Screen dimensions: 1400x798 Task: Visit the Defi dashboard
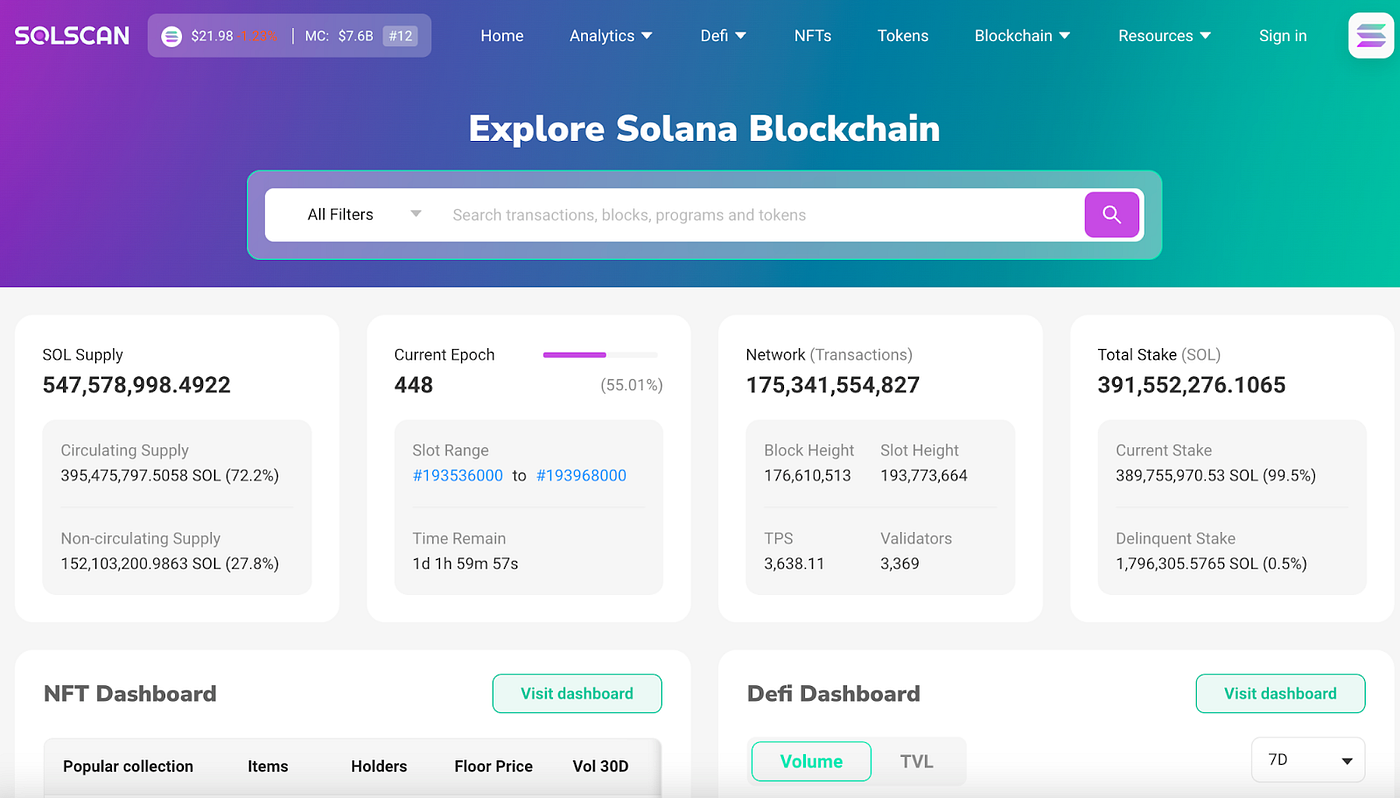tap(1280, 693)
